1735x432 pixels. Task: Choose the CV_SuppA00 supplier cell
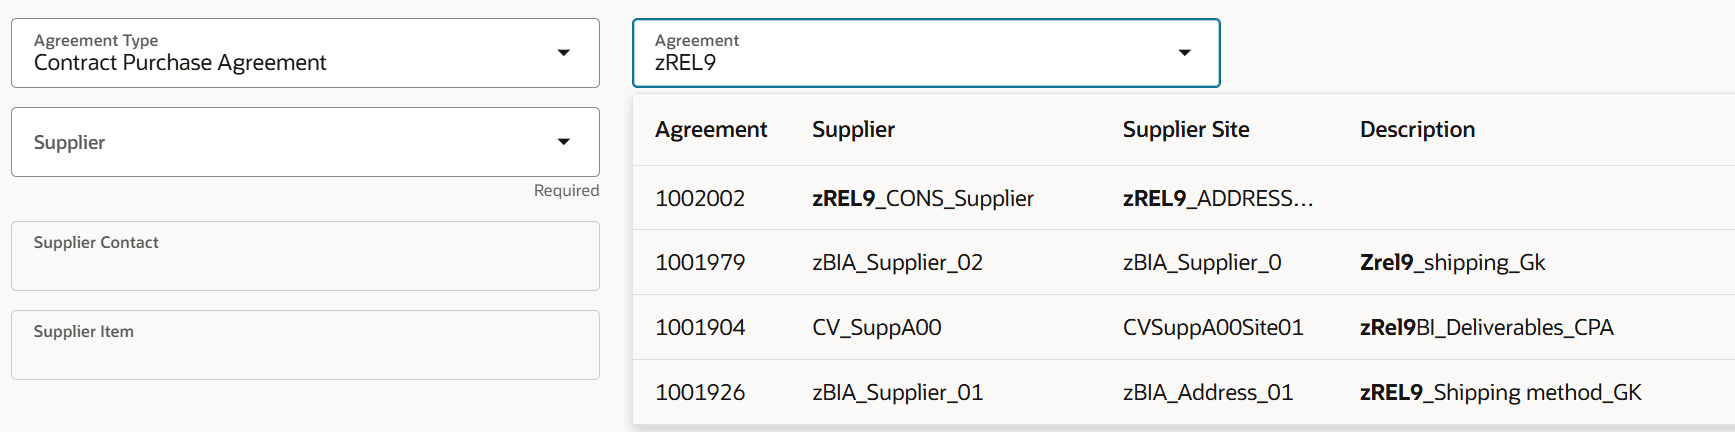(877, 327)
